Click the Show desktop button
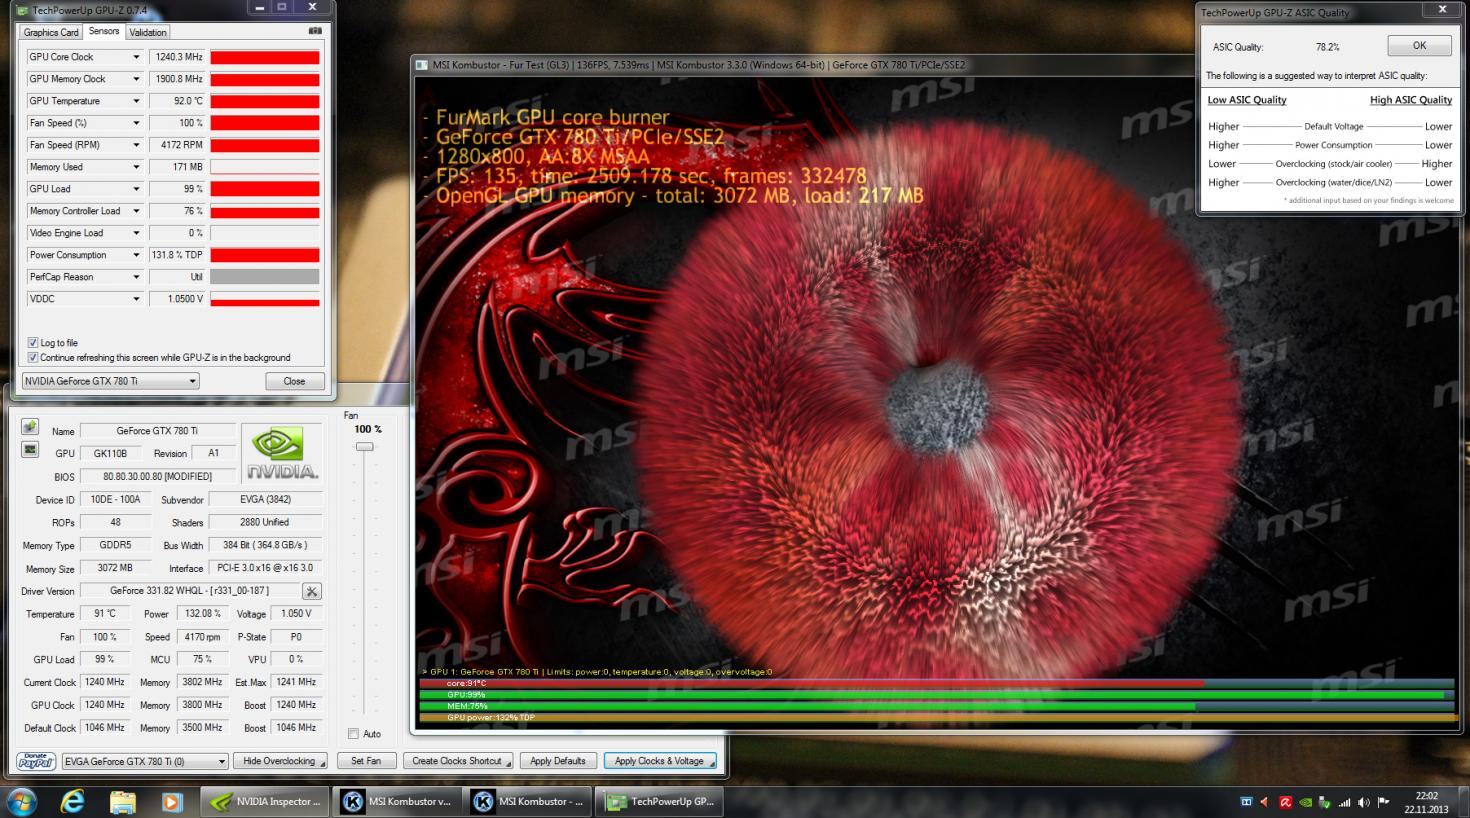Viewport: 1470px width, 818px height. (1463, 801)
